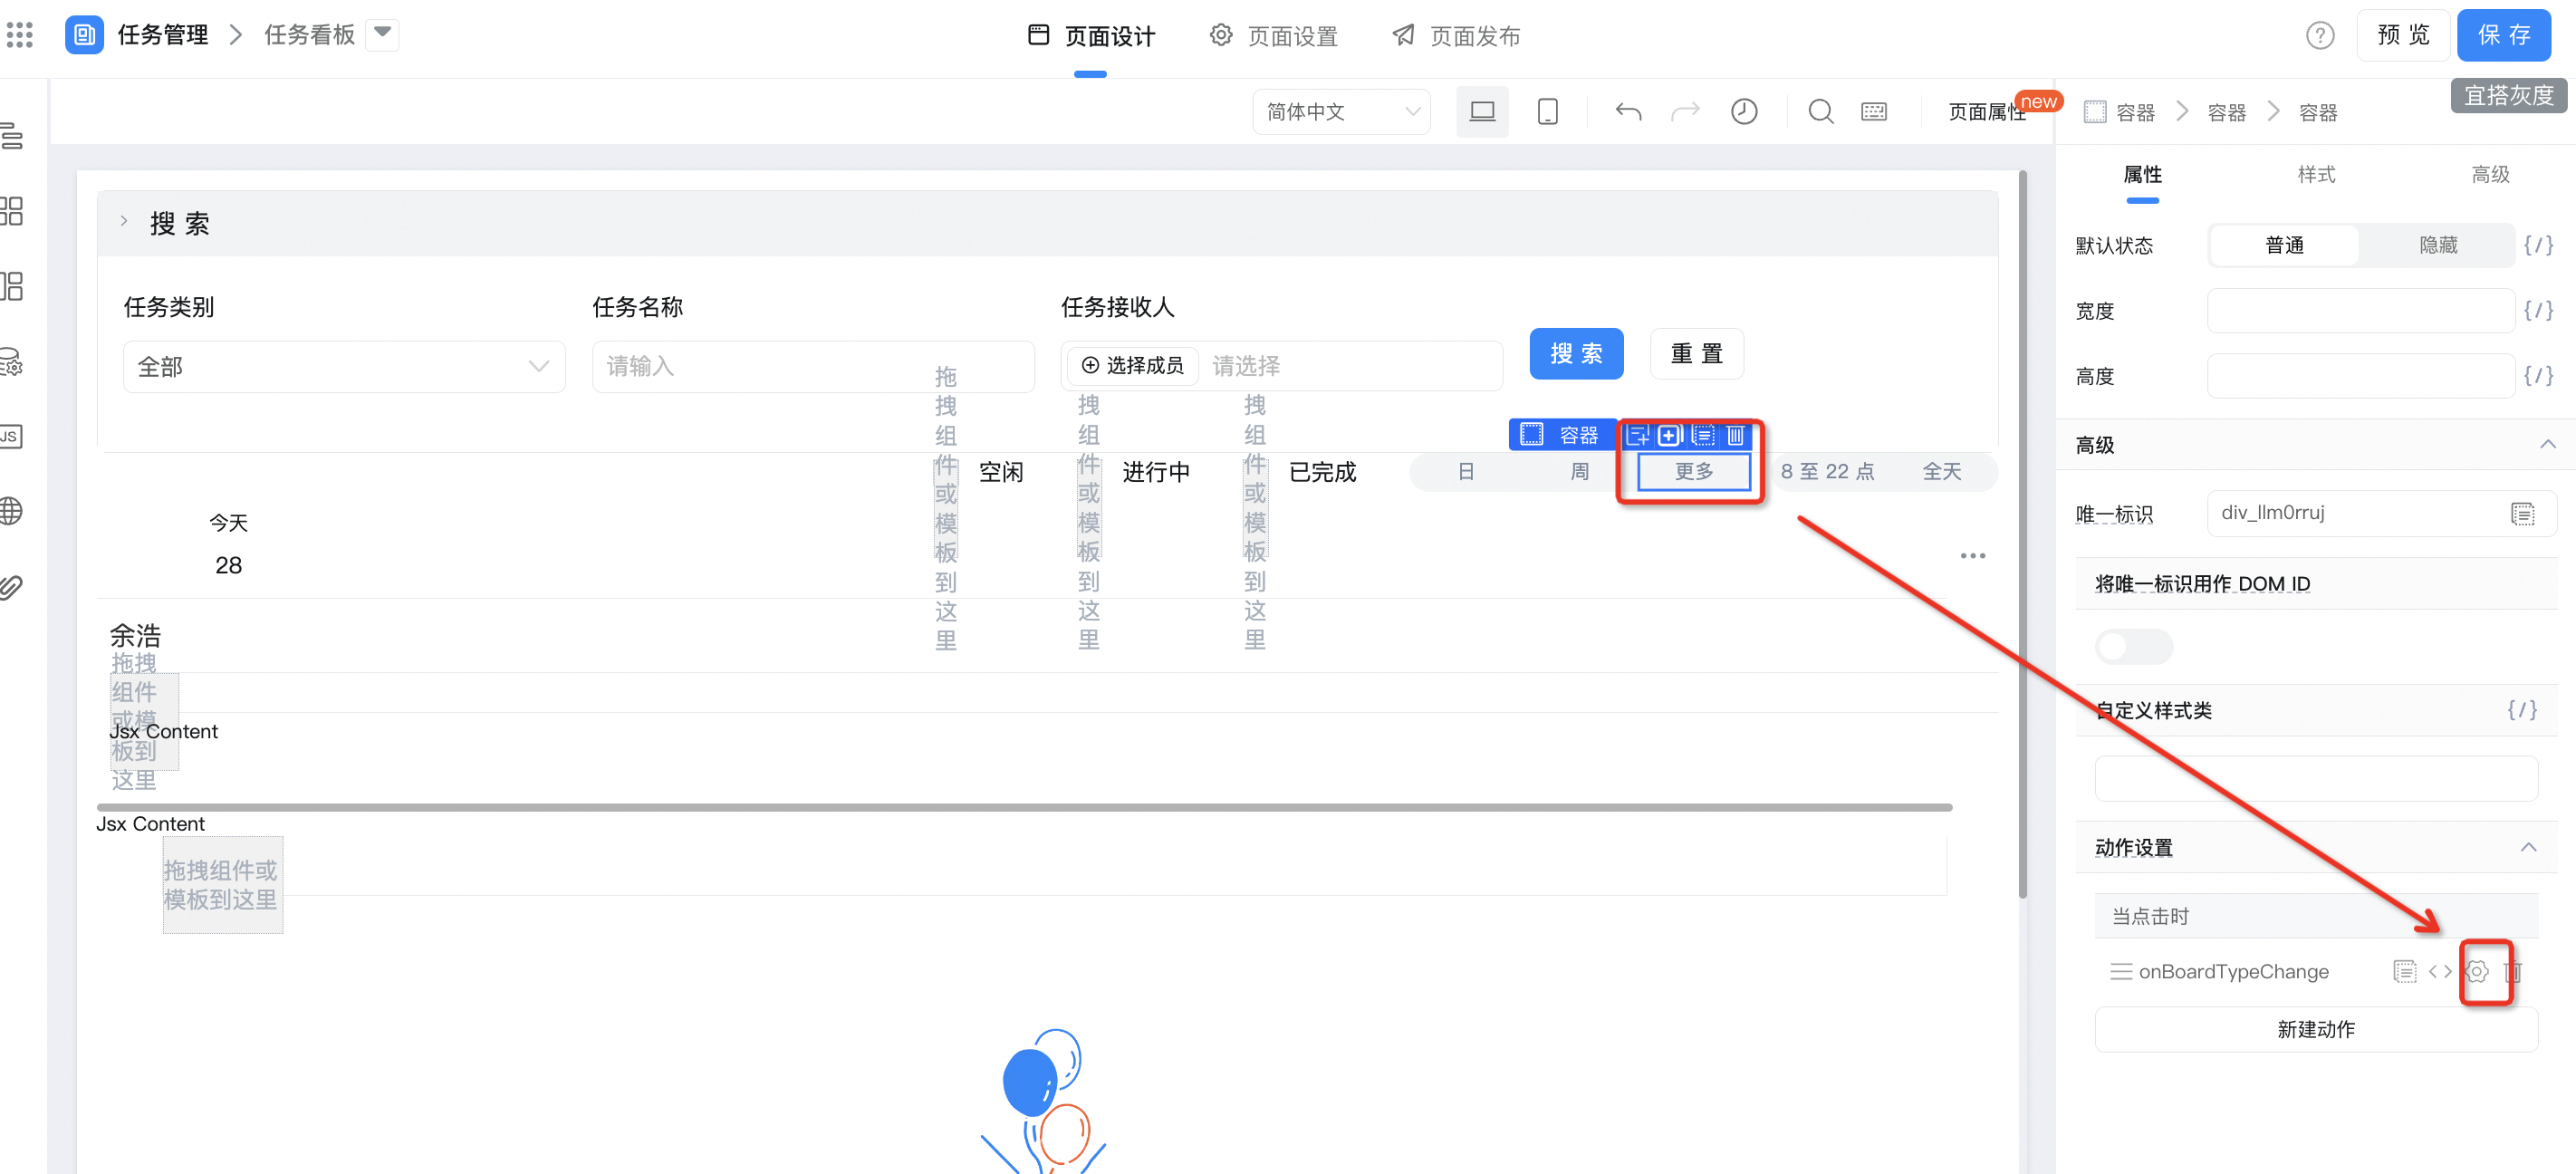Click the trash icon on container toolbar
The image size is (2576, 1174).
click(1736, 435)
